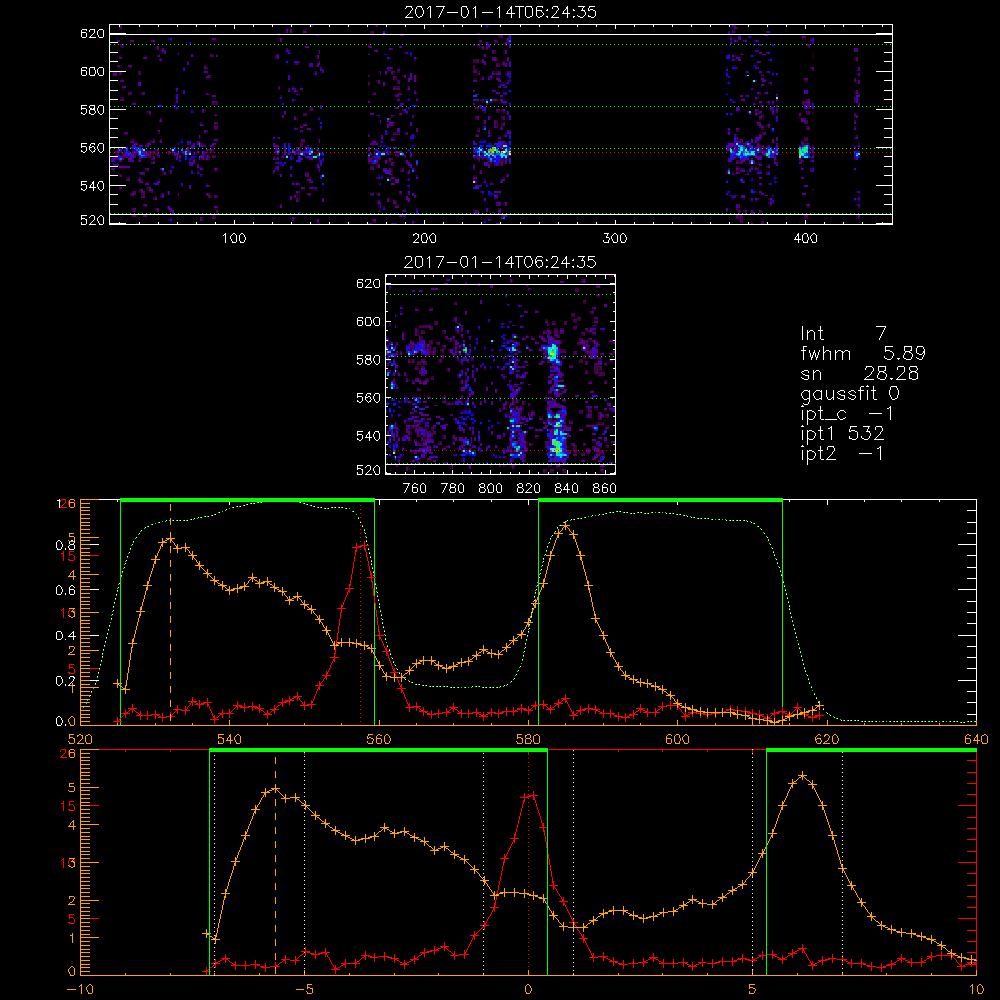1000x1000 pixels.
Task: Click the x-axis label 100 on the wide spectrogram
Action: pyautogui.click(x=234, y=239)
